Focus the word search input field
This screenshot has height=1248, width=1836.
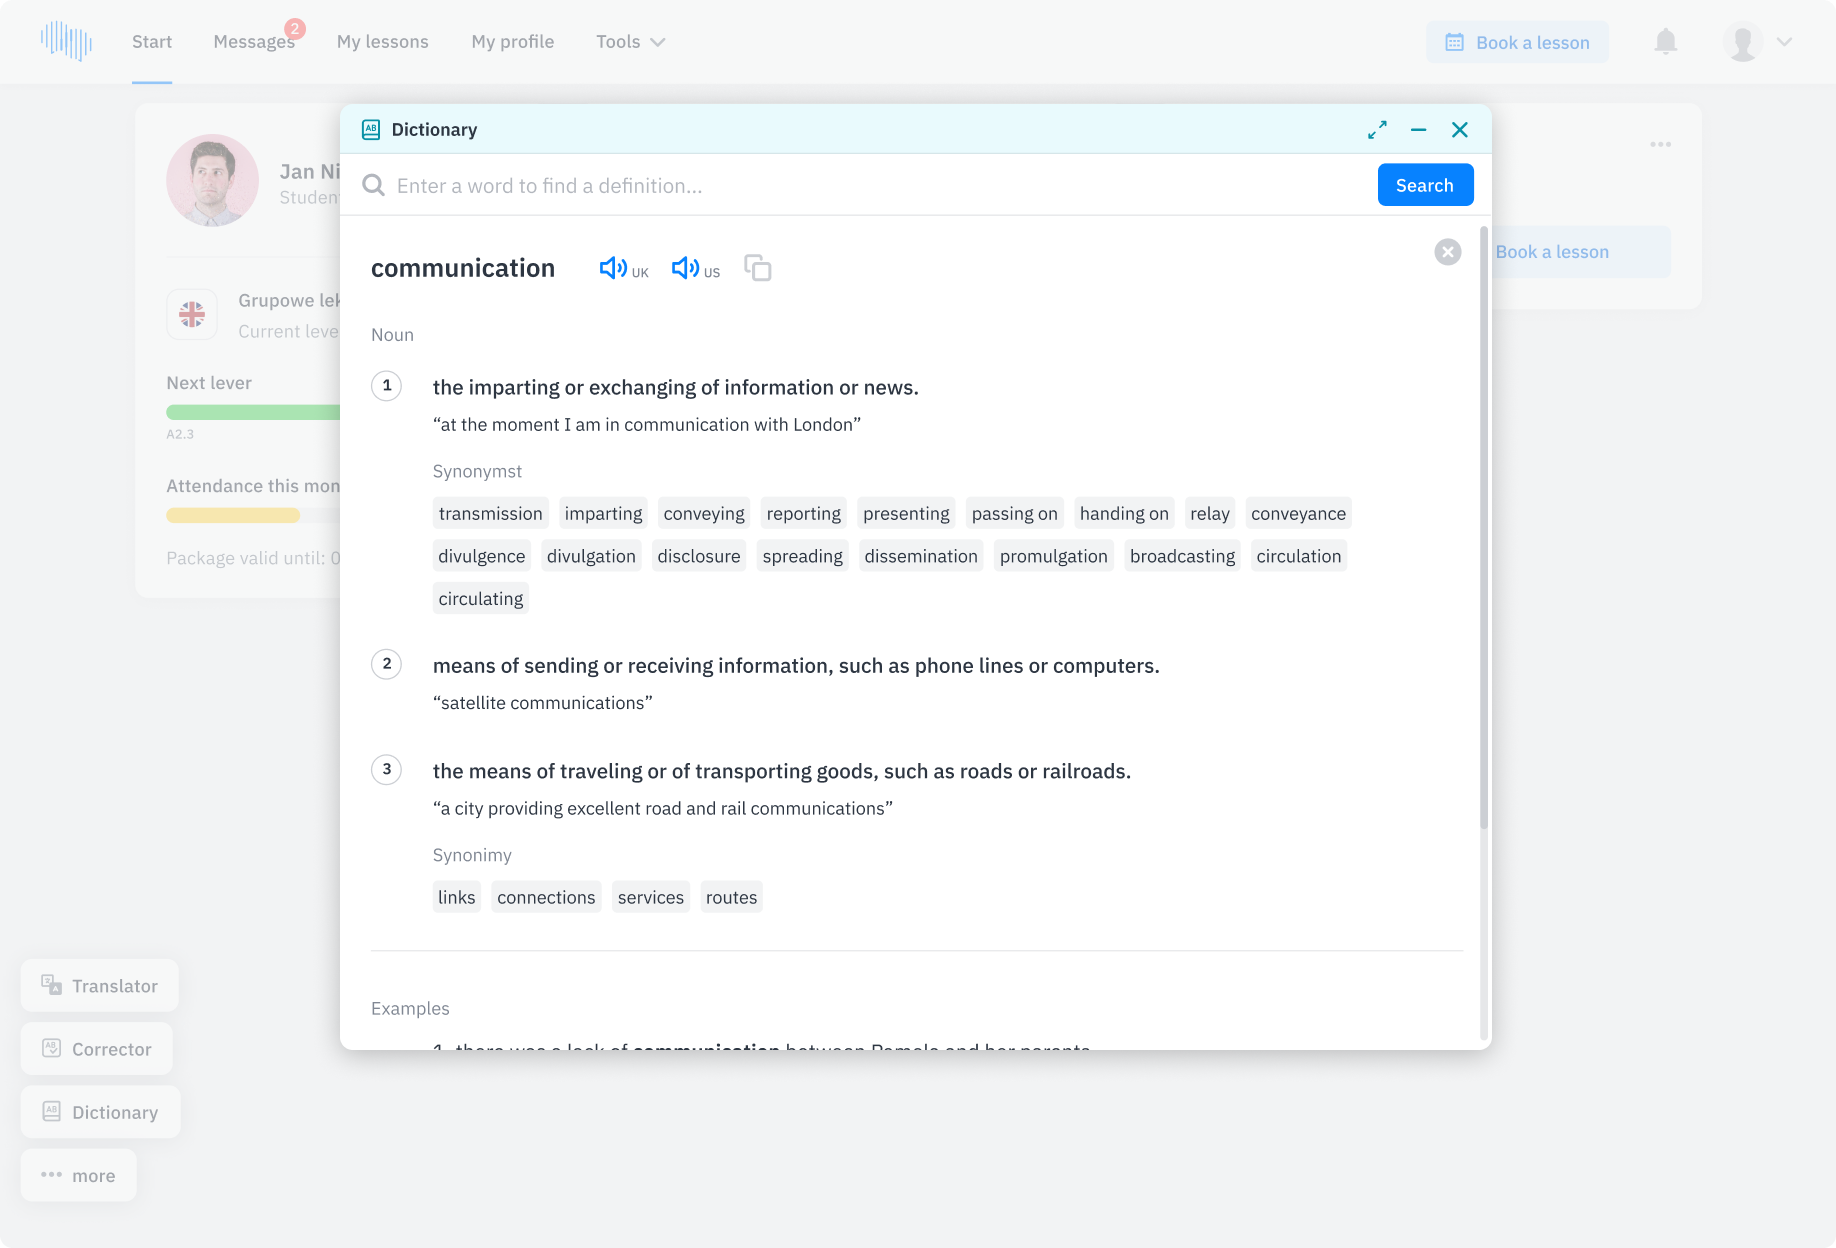coord(870,186)
